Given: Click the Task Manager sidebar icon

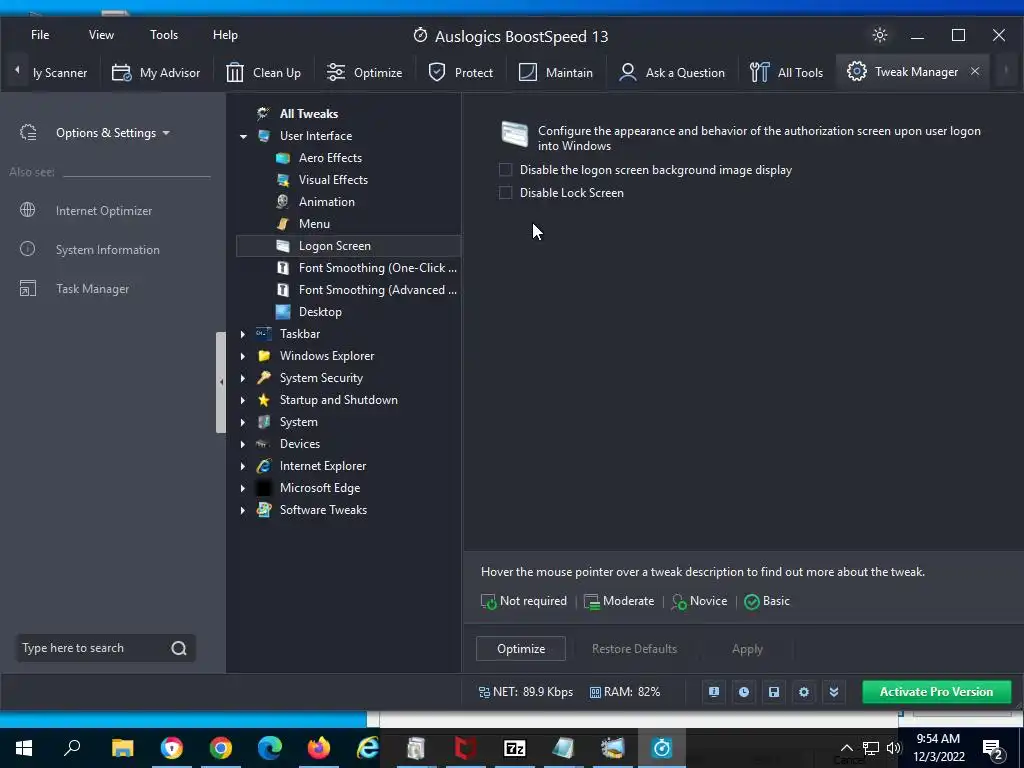Looking at the screenshot, I should 27,288.
